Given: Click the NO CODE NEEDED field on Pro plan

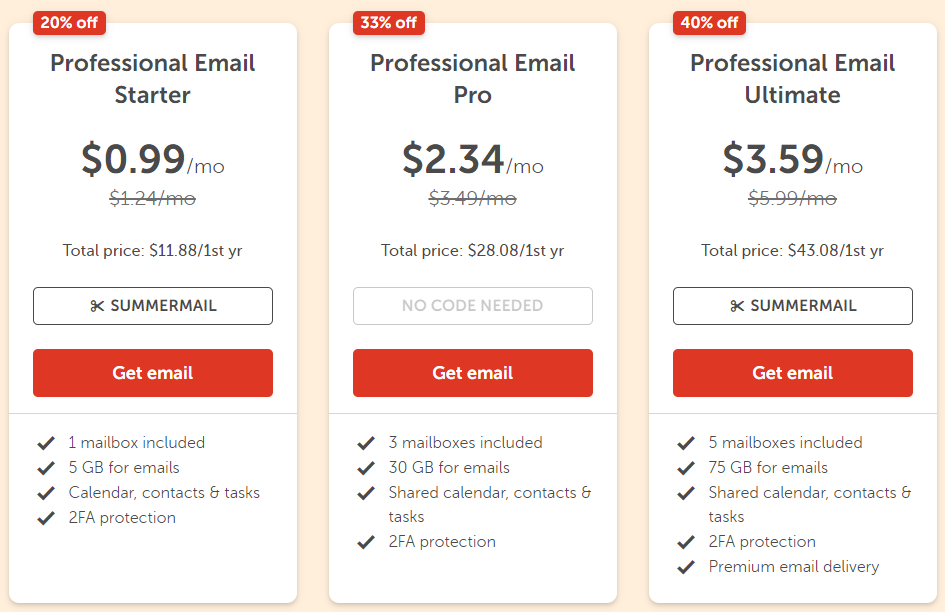Looking at the screenshot, I should point(472,306).
